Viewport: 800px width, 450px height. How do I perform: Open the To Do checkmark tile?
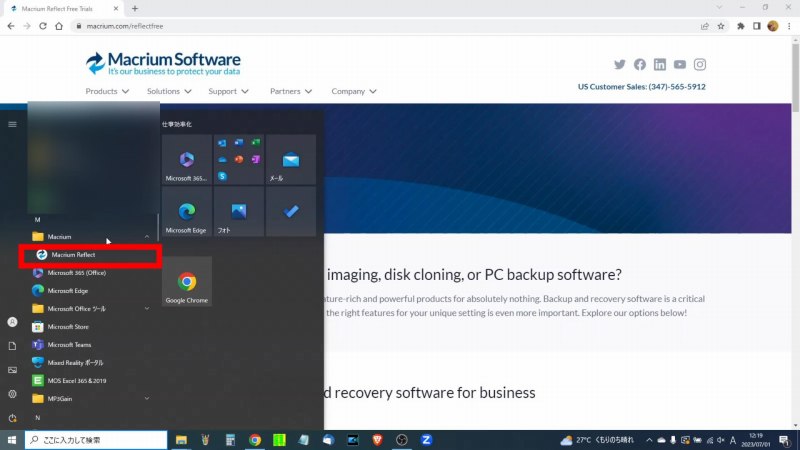291,211
